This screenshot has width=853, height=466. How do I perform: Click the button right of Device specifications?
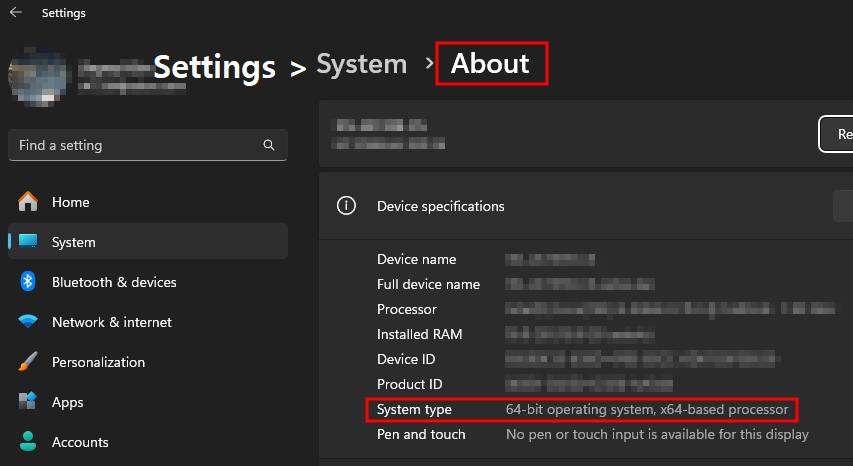(x=842, y=206)
